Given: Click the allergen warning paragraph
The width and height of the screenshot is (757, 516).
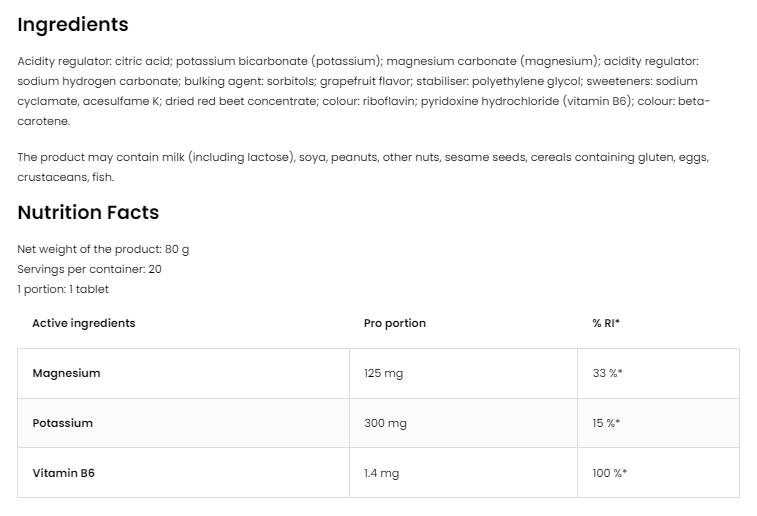Looking at the screenshot, I should tap(360, 167).
